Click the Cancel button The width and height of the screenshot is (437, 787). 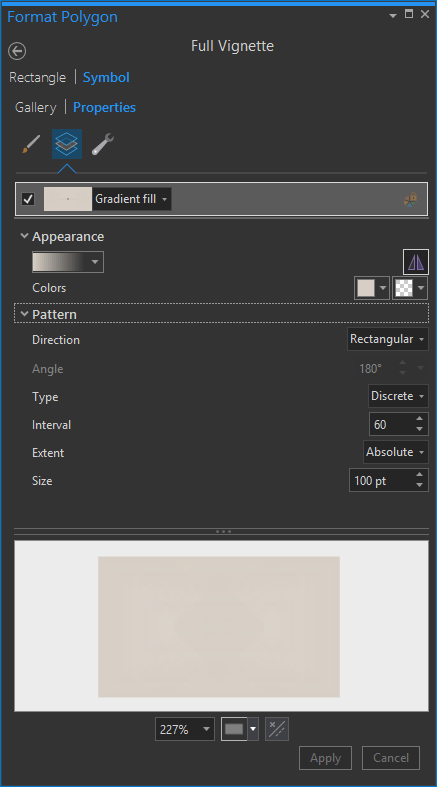point(391,758)
